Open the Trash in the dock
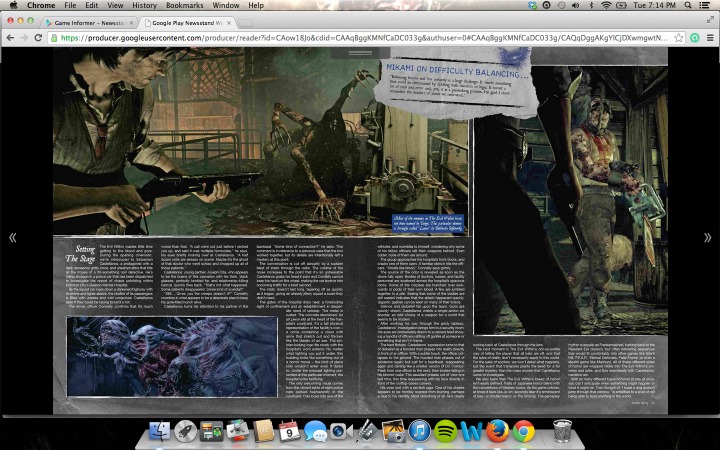This screenshot has width=720, height=450. 562,432
